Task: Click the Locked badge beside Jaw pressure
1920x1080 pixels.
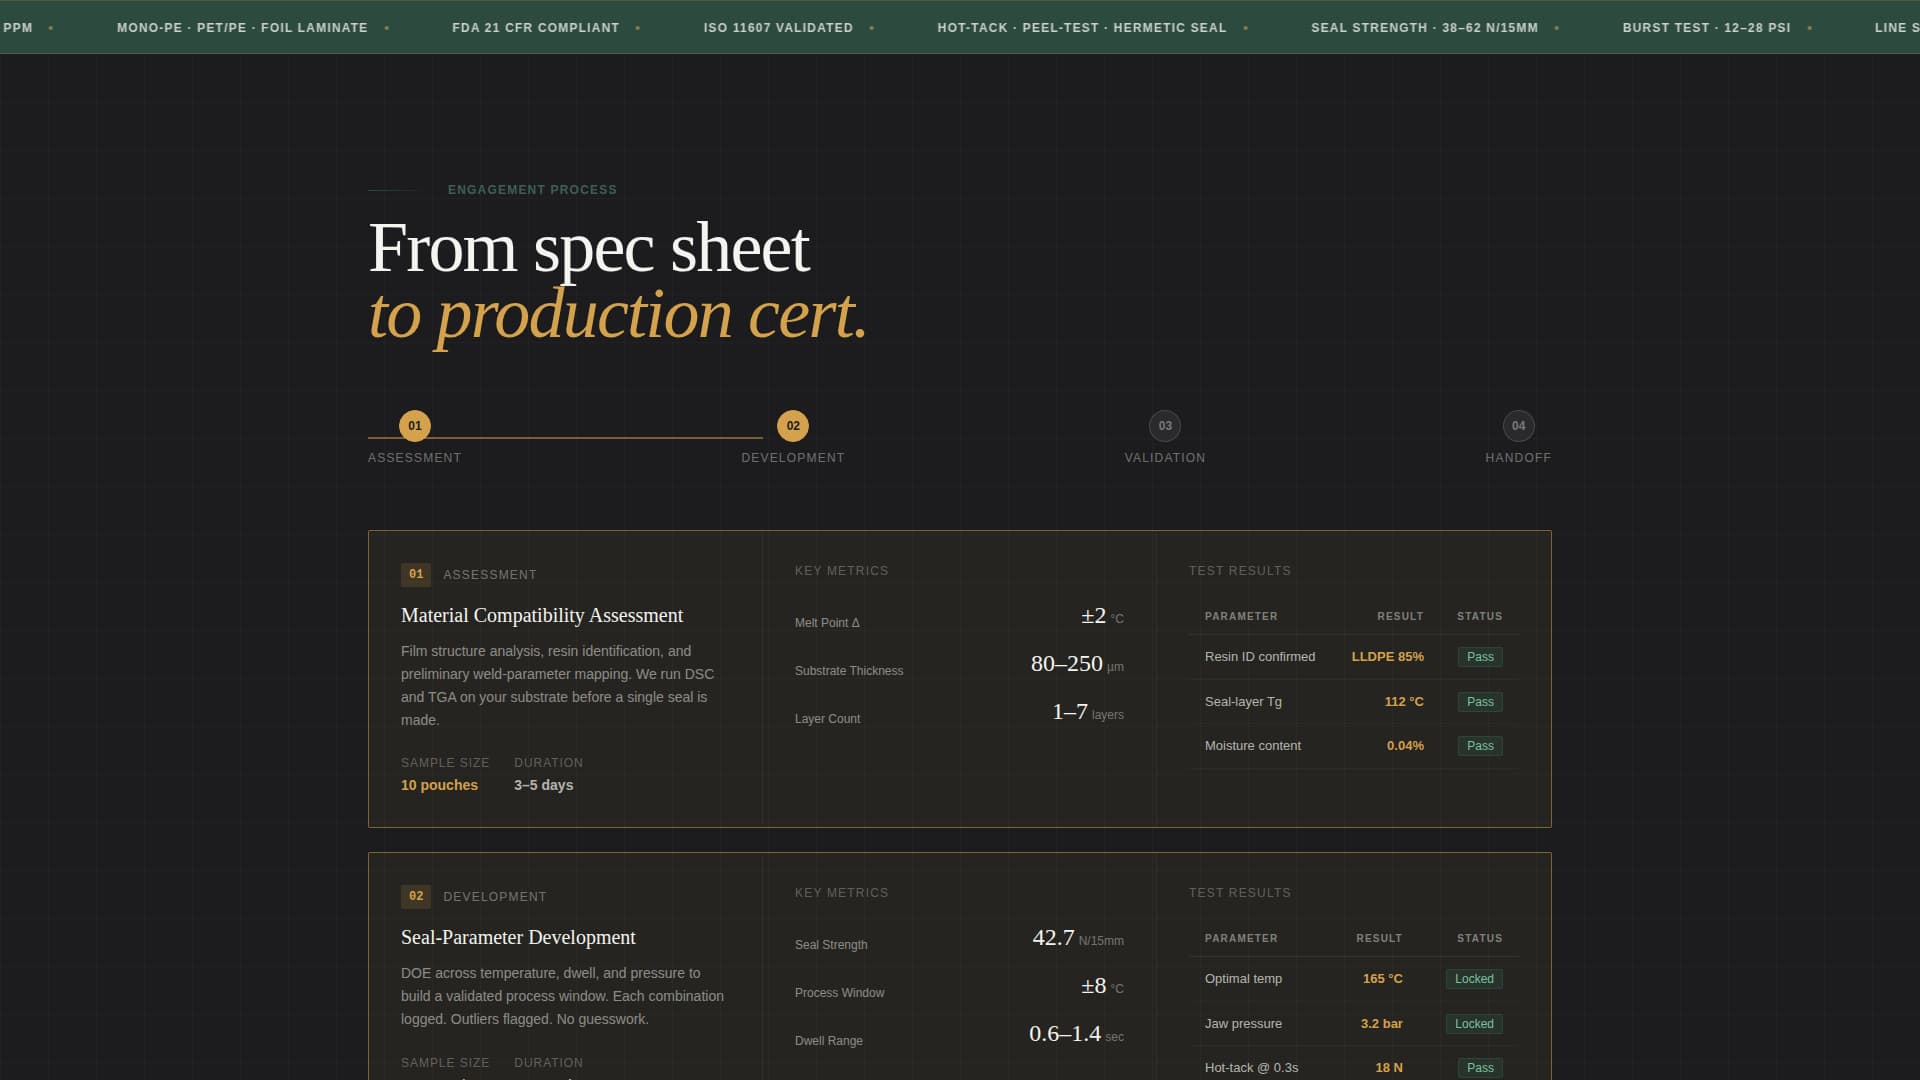Action: point(1474,1023)
